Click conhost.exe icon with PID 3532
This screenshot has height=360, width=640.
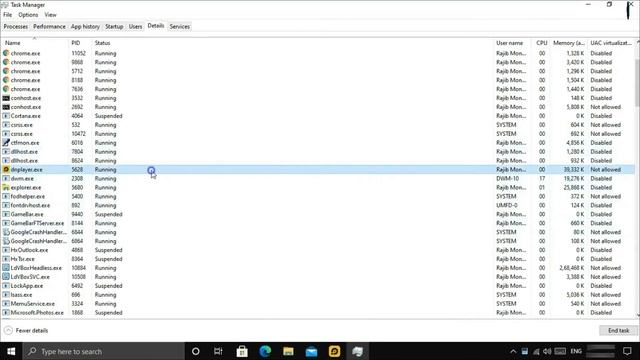point(6,98)
